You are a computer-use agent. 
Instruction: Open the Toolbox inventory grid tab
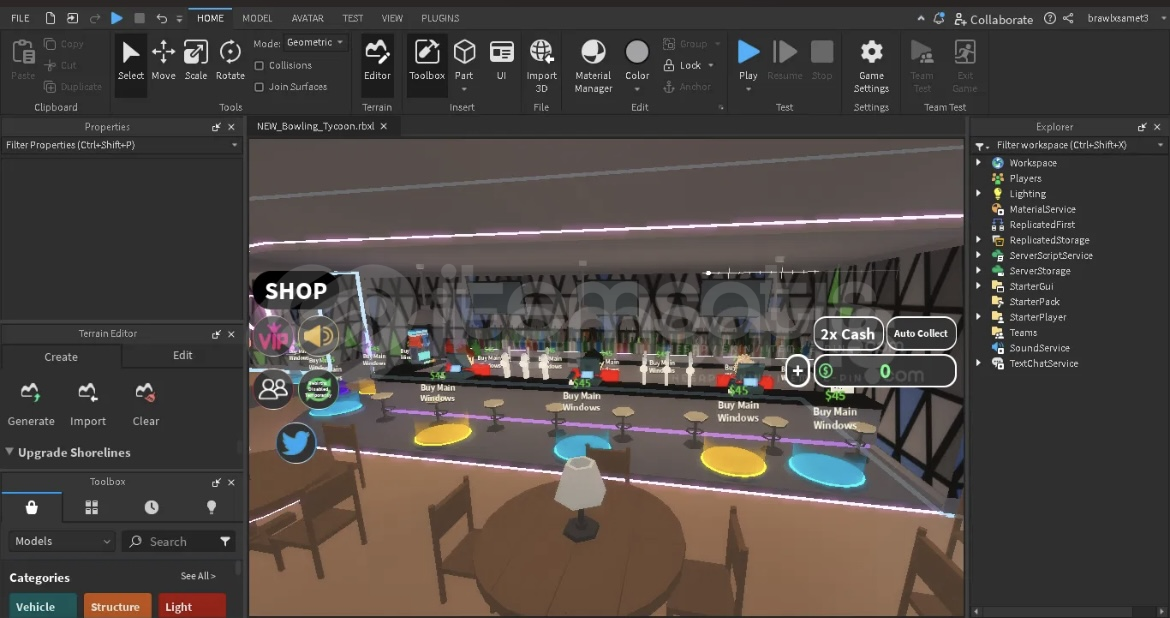tap(92, 508)
